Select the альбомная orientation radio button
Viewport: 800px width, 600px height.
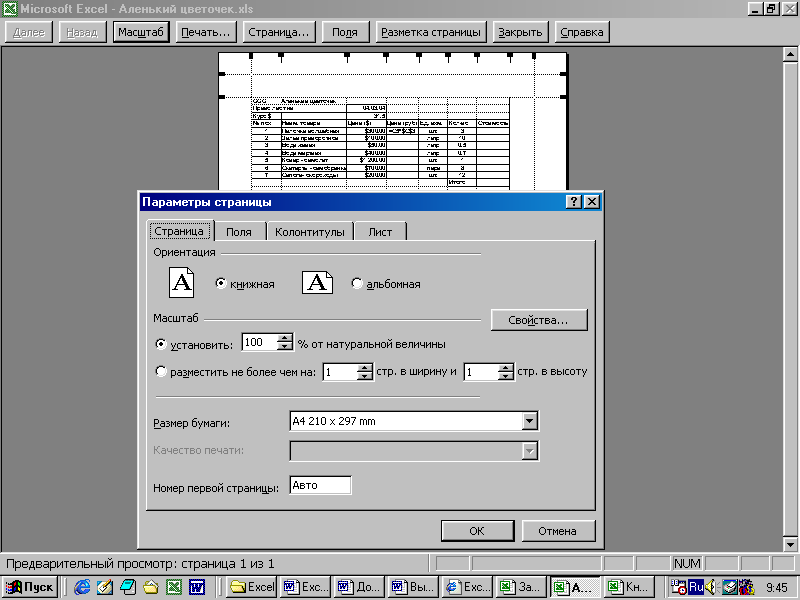click(x=357, y=283)
